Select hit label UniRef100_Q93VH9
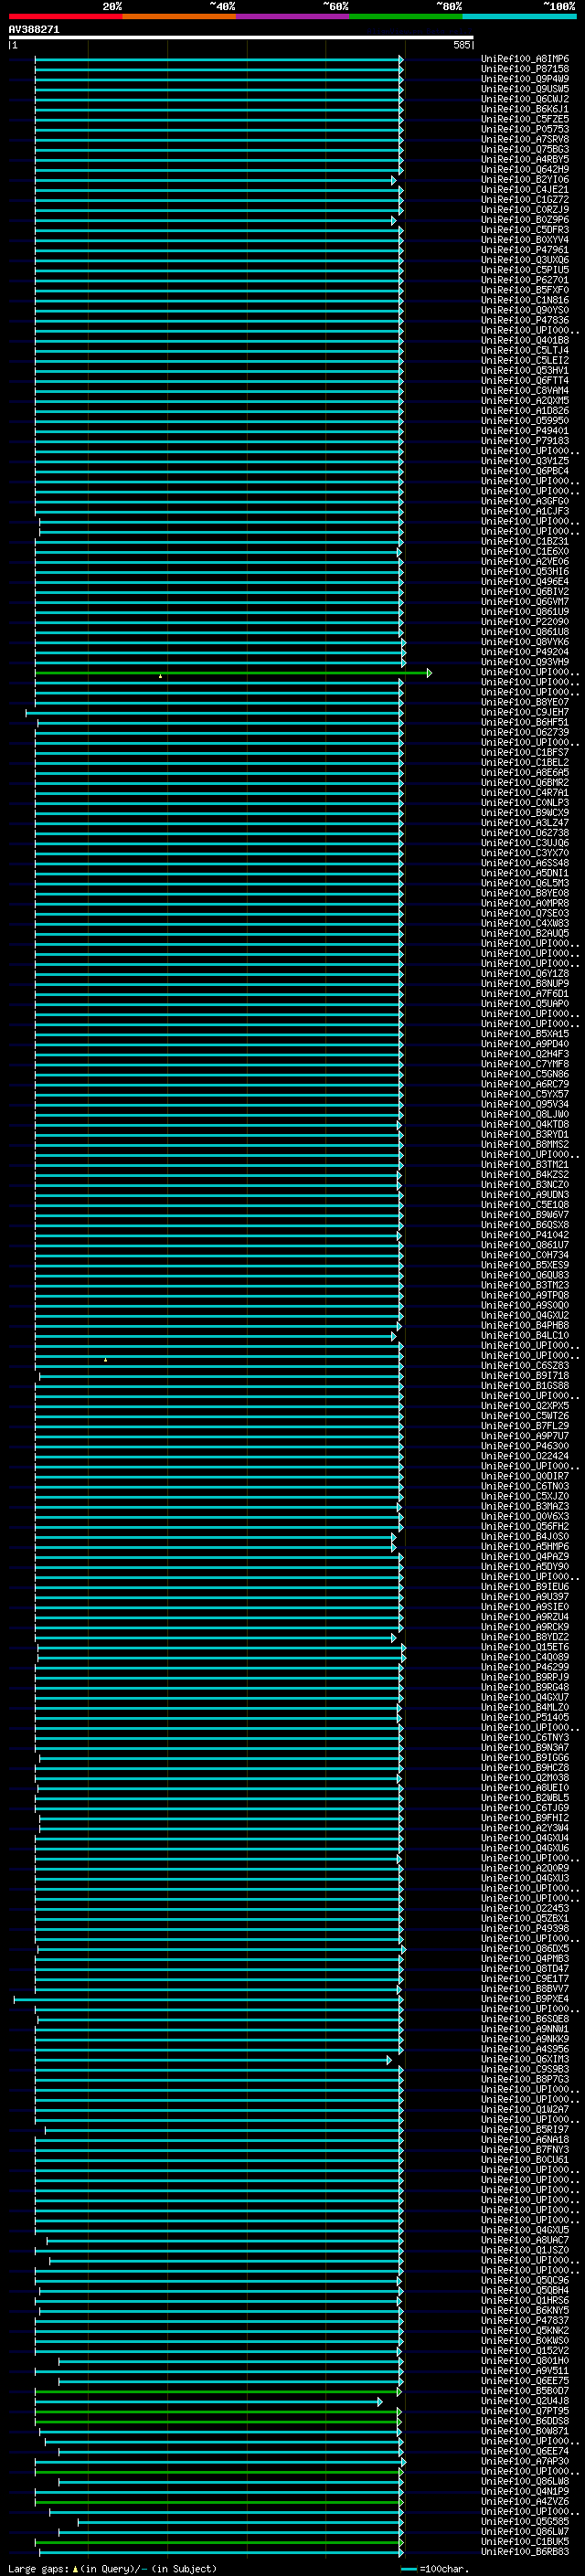Viewport: 585px width, 2576px height. pos(525,662)
